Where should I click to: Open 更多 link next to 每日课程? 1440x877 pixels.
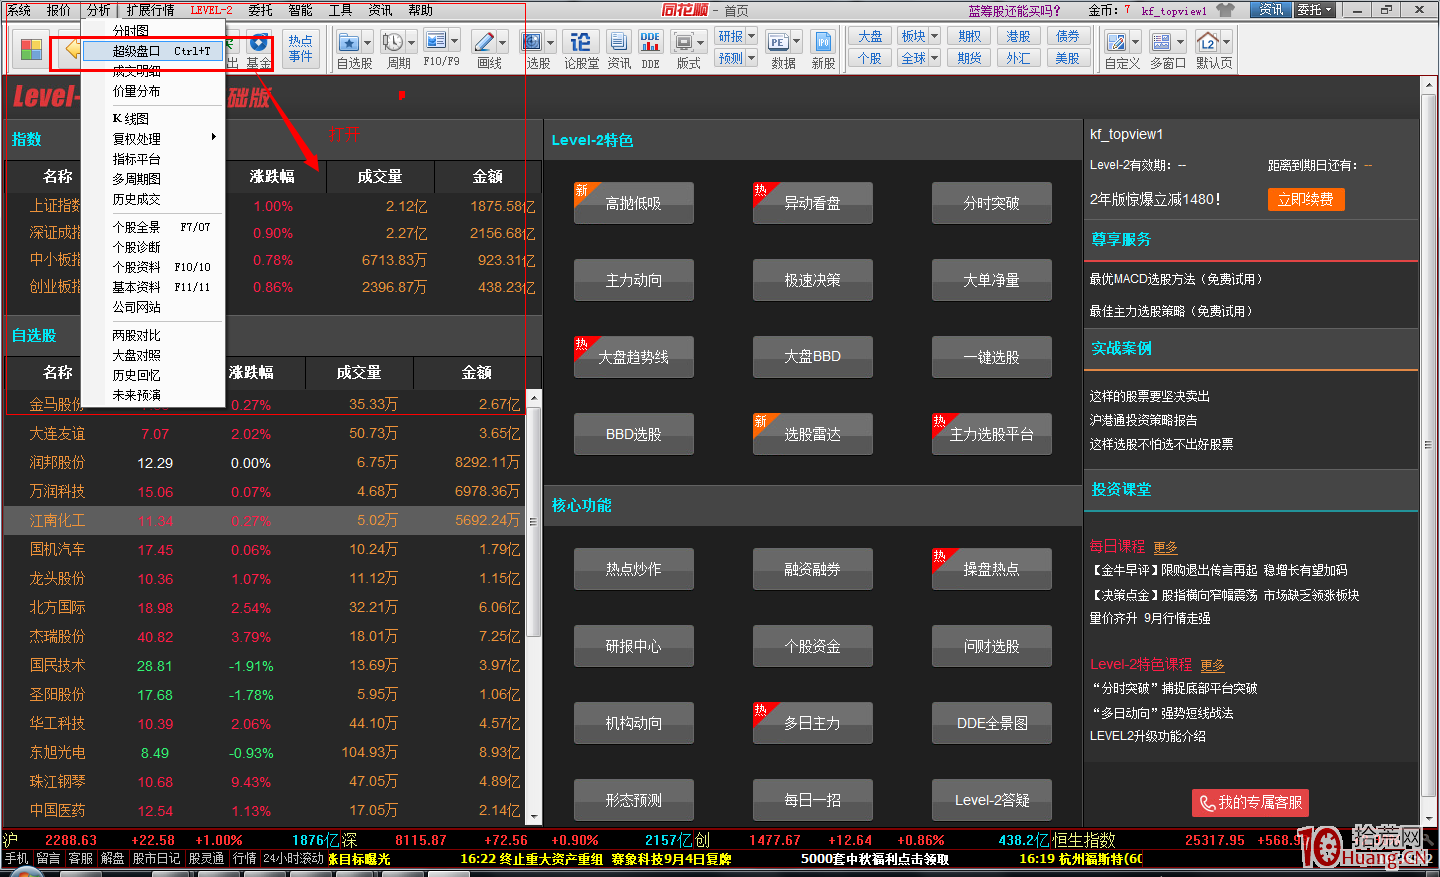point(1165,547)
